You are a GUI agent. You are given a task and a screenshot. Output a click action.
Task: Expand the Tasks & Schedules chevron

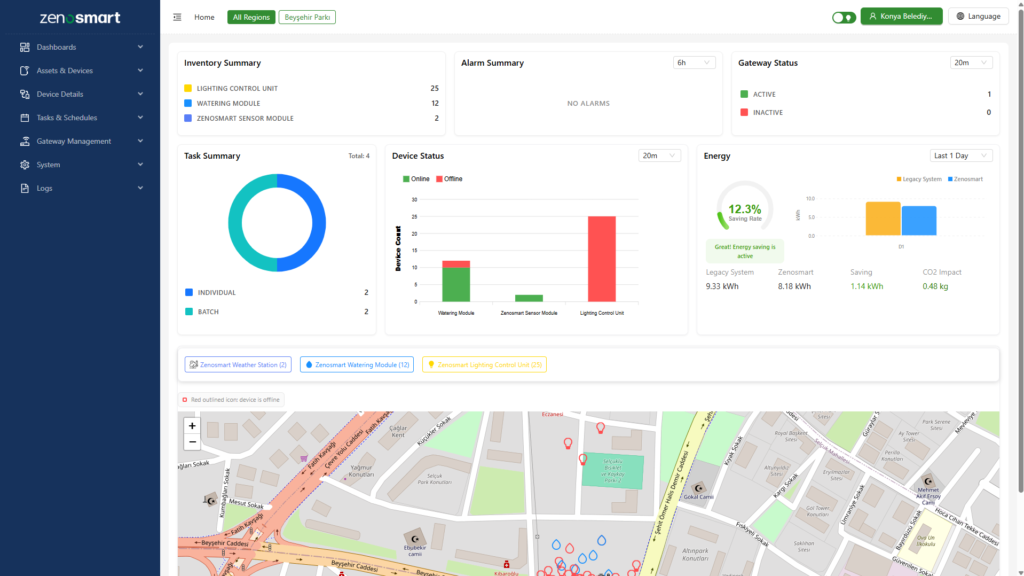click(140, 118)
